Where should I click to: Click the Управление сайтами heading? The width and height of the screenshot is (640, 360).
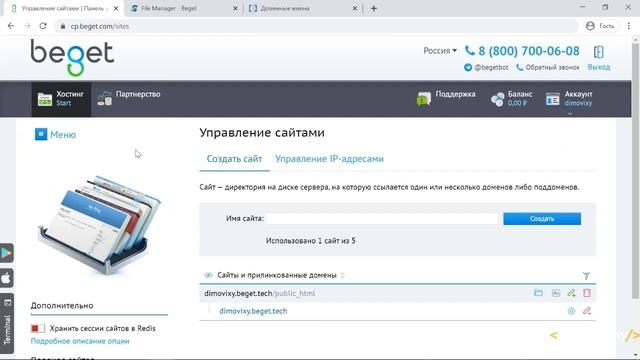click(262, 133)
